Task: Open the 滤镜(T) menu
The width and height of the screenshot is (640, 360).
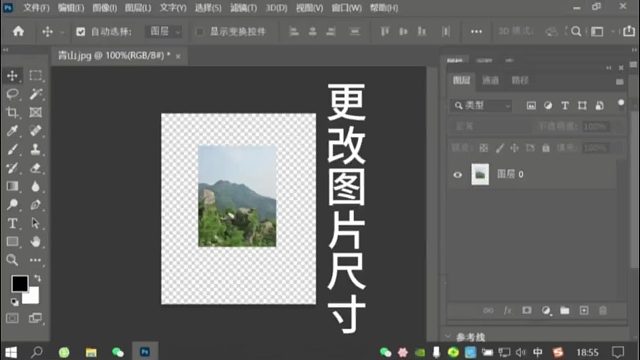Action: (x=244, y=8)
